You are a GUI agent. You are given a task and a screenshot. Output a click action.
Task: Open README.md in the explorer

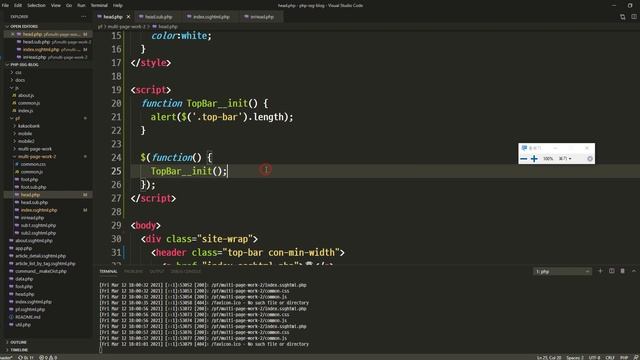tap(28, 317)
